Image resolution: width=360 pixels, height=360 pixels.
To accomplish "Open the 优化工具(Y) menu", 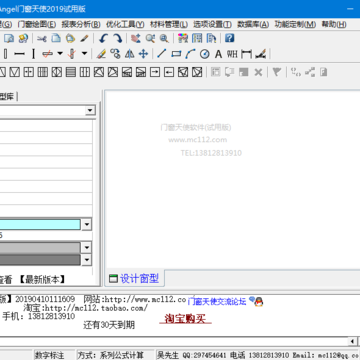I will click(x=125, y=24).
